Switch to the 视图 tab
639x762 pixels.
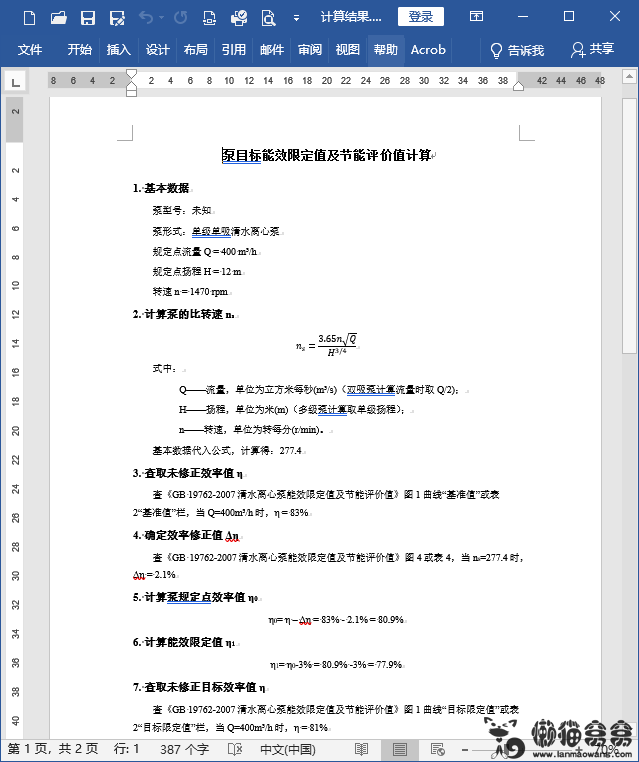pyautogui.click(x=348, y=50)
